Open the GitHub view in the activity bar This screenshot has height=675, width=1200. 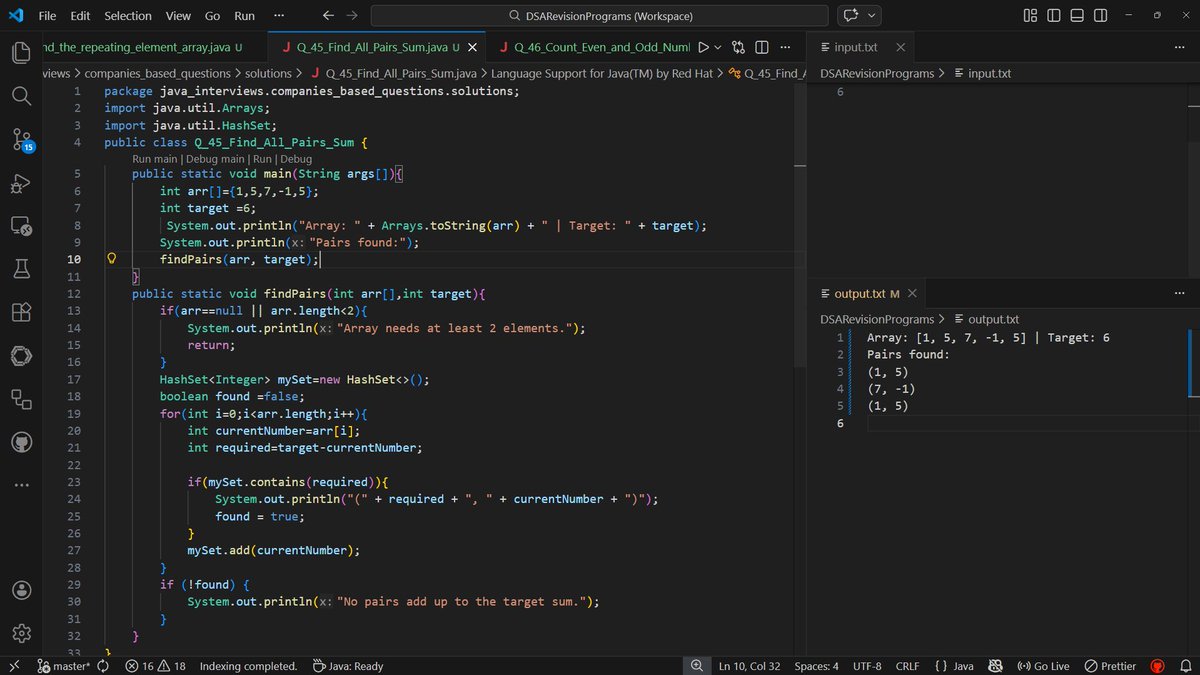coord(22,442)
